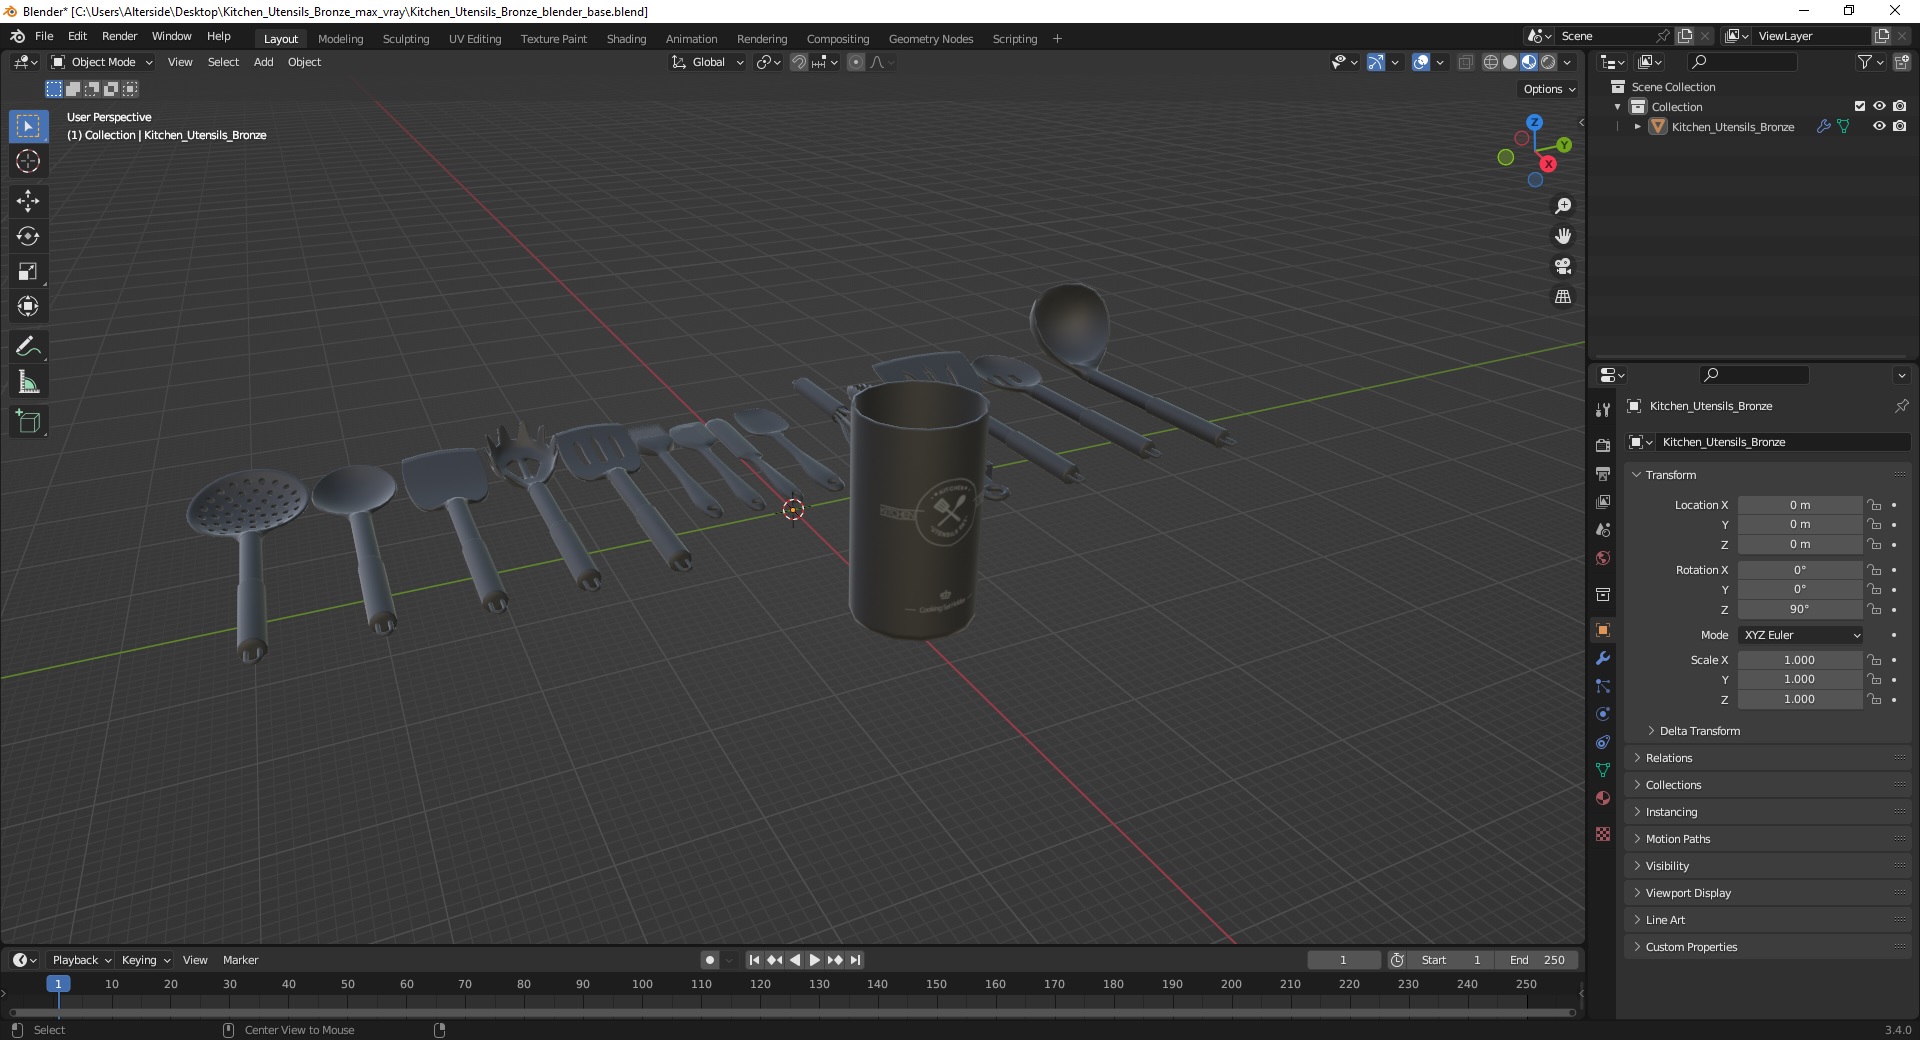Screen dimensions: 1920x1040
Task: Open Object Mode dropdown
Action: click(x=102, y=62)
